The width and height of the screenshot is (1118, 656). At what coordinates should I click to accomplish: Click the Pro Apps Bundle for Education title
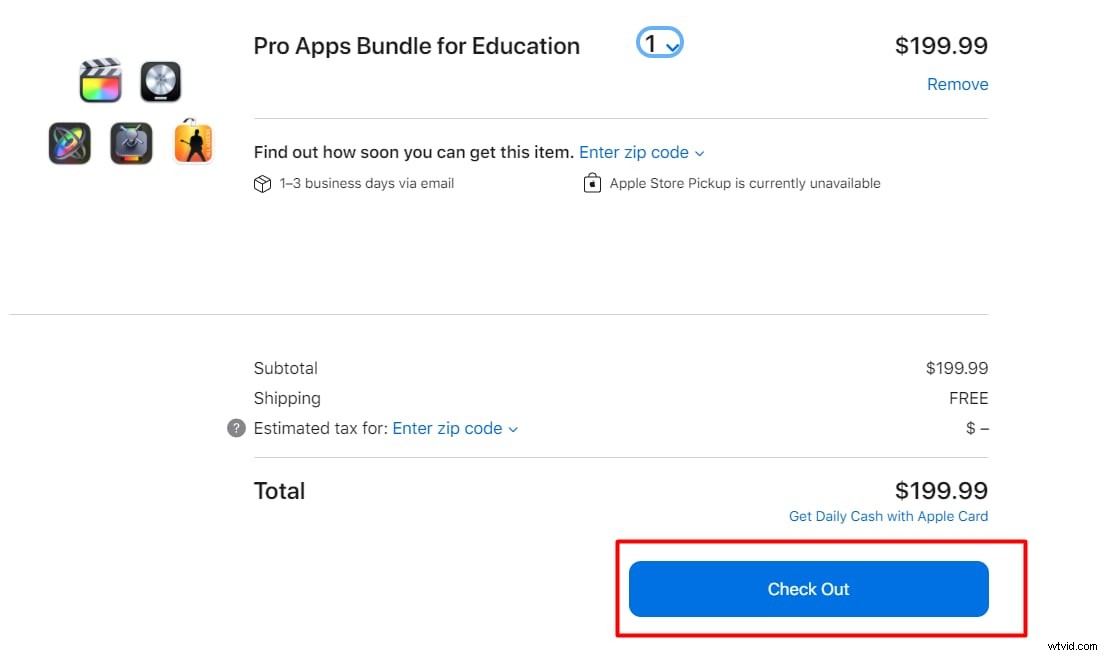click(417, 46)
